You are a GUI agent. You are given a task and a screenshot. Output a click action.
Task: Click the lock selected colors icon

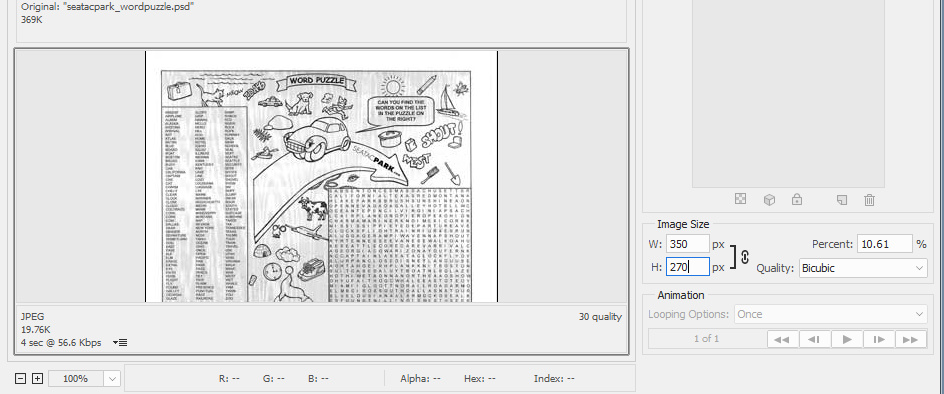797,199
